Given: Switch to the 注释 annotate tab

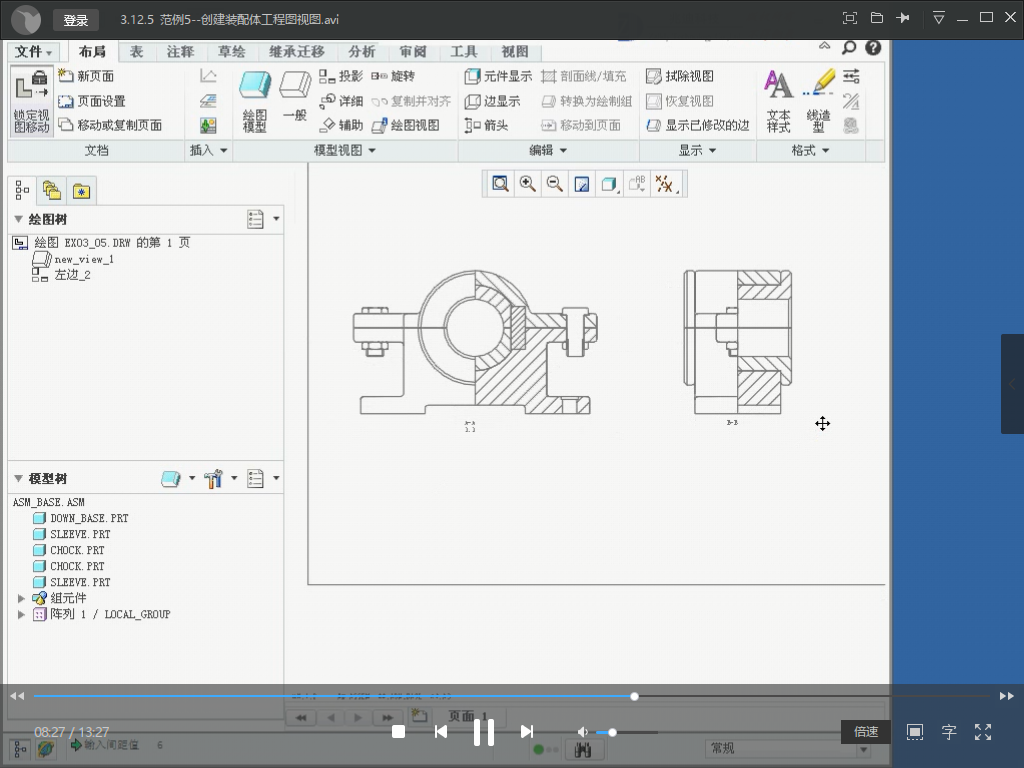Looking at the screenshot, I should tap(180, 52).
